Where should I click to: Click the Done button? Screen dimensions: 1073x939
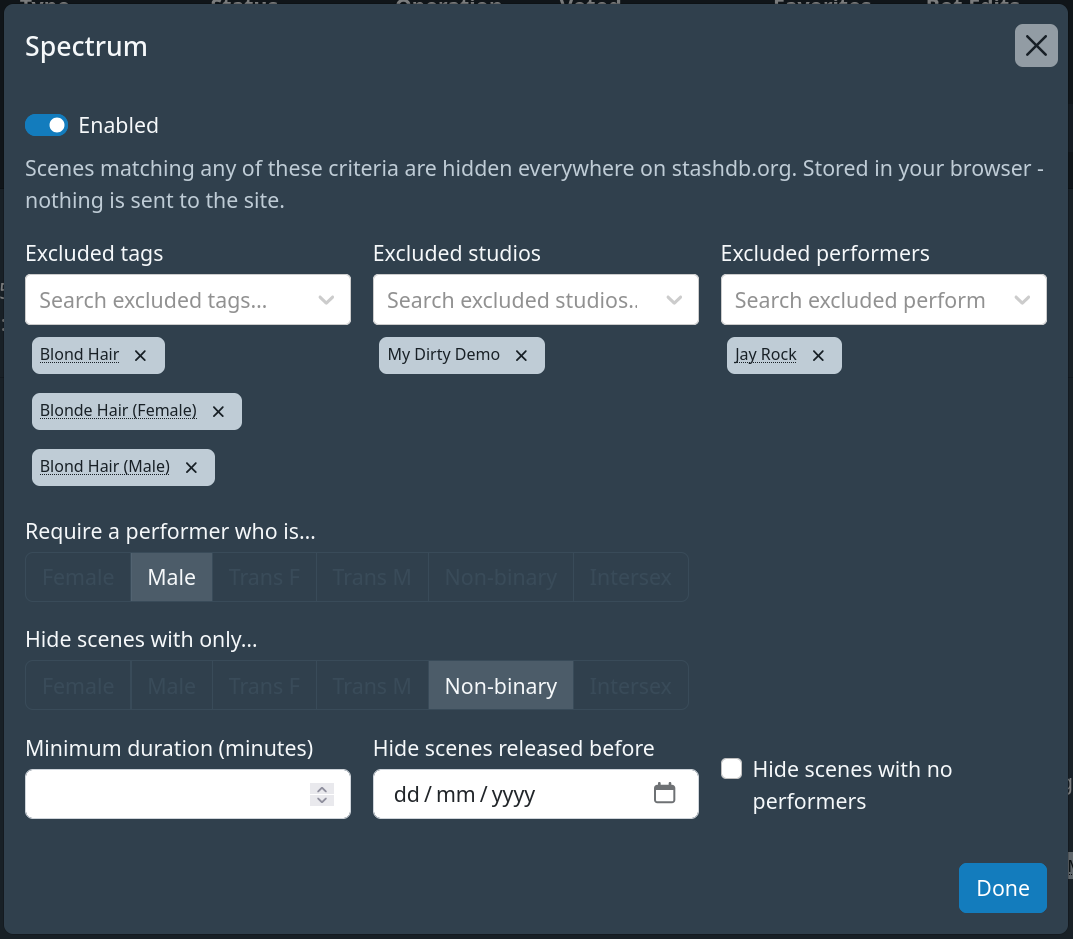click(1003, 888)
